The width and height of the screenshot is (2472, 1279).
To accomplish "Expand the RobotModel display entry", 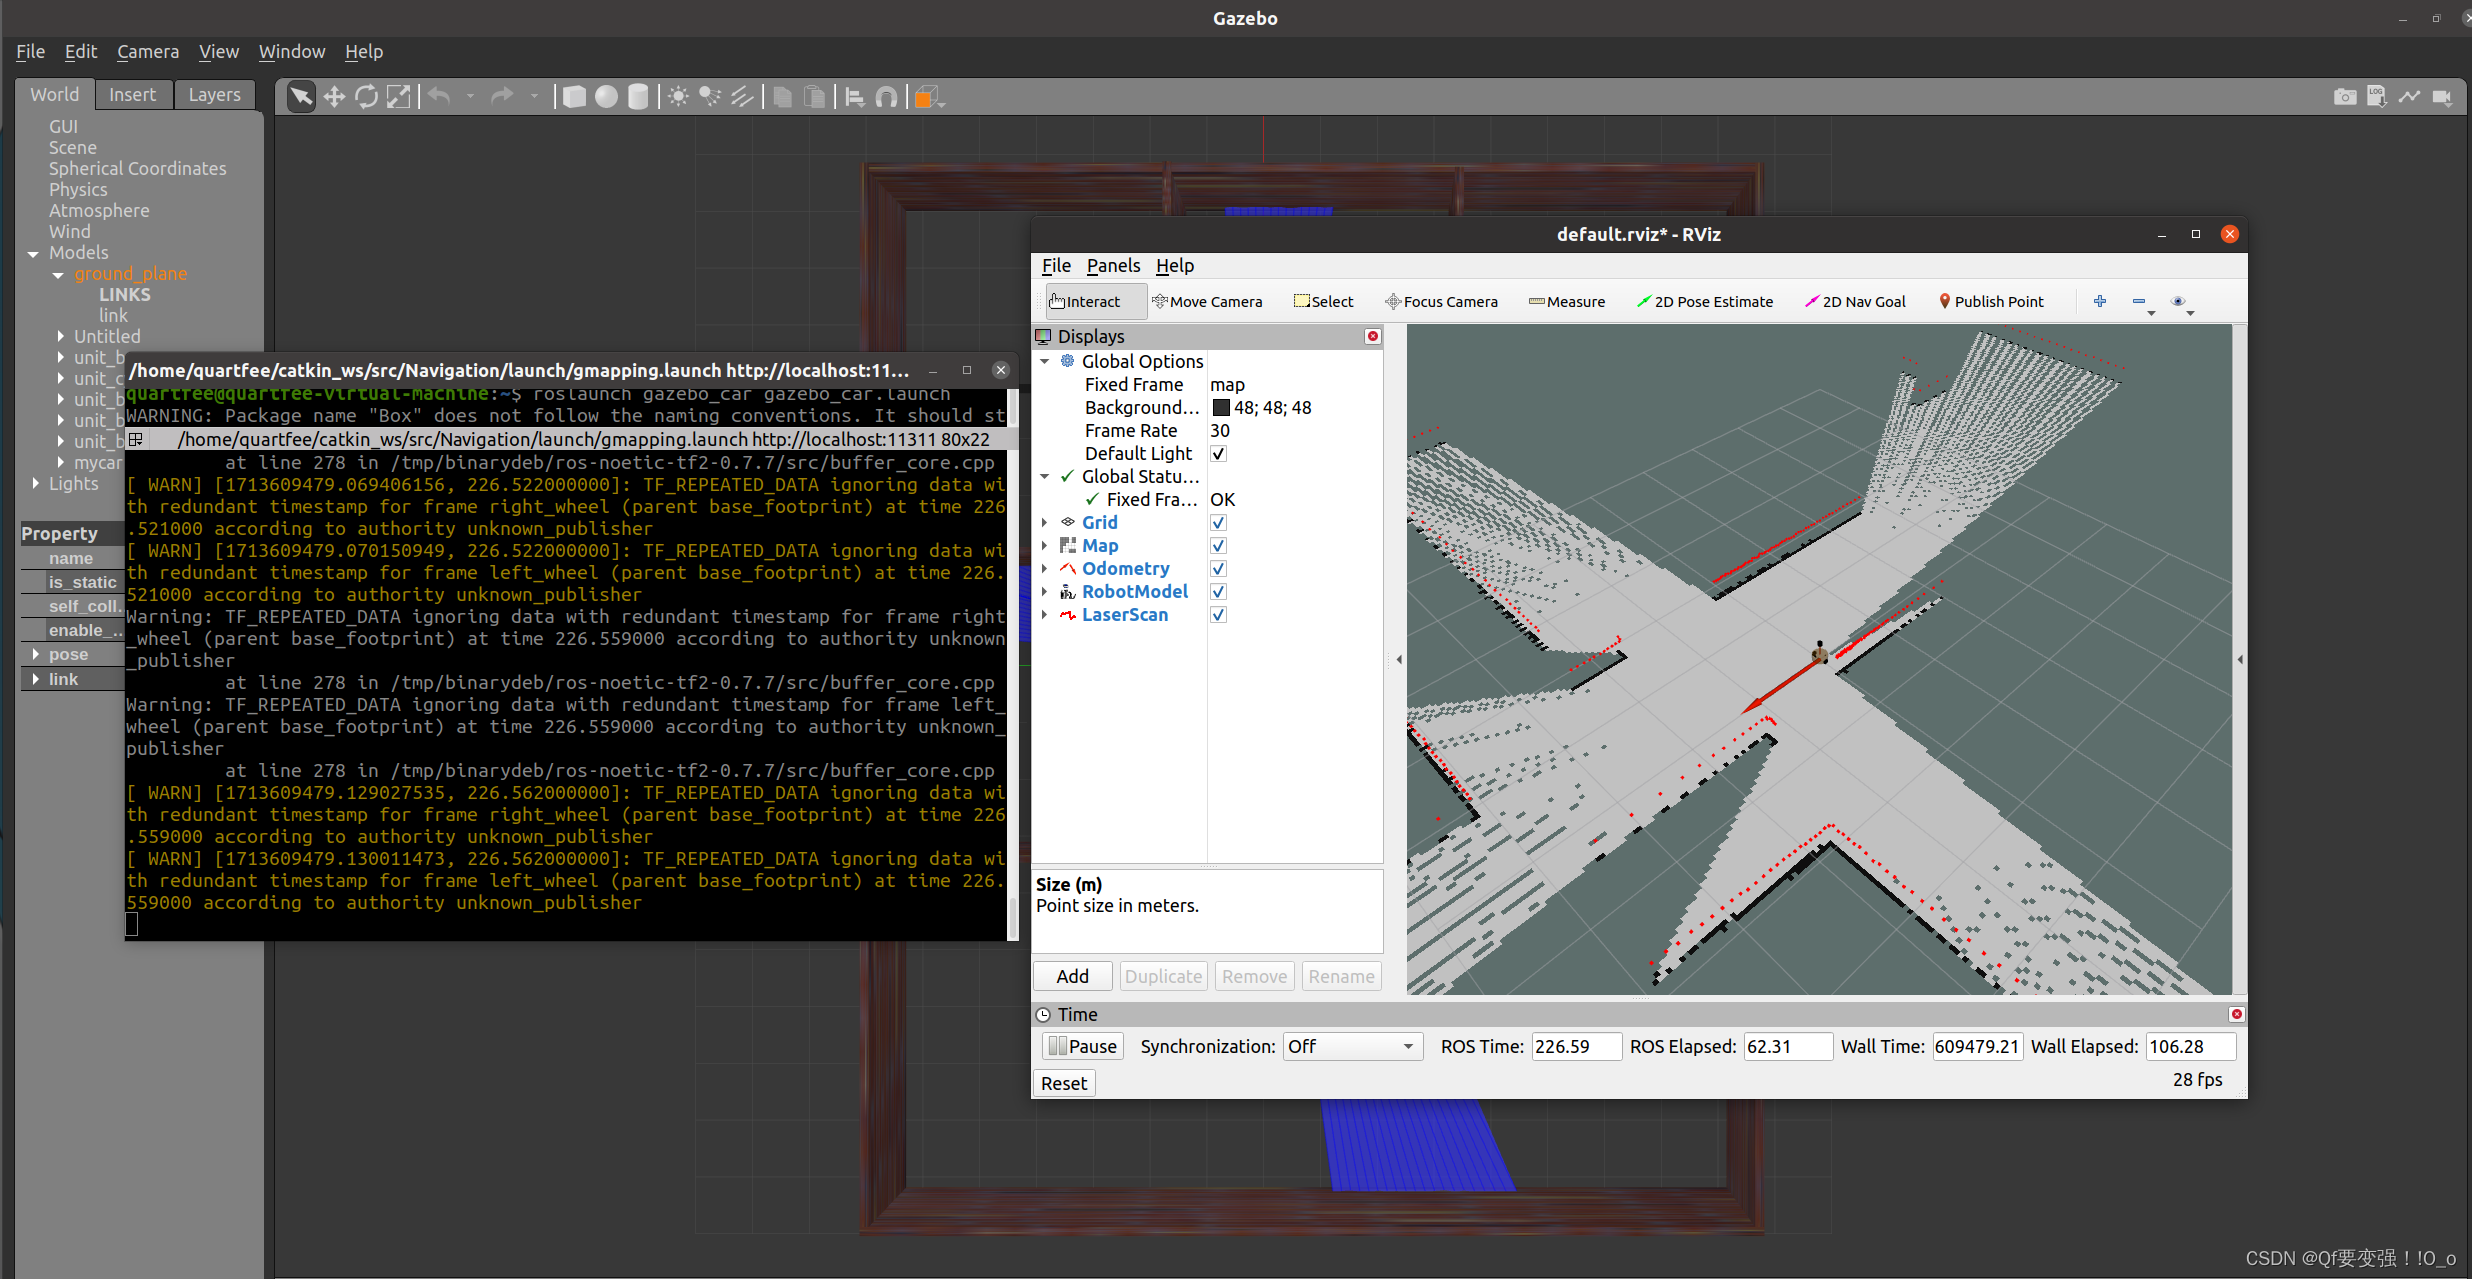I will (1045, 592).
